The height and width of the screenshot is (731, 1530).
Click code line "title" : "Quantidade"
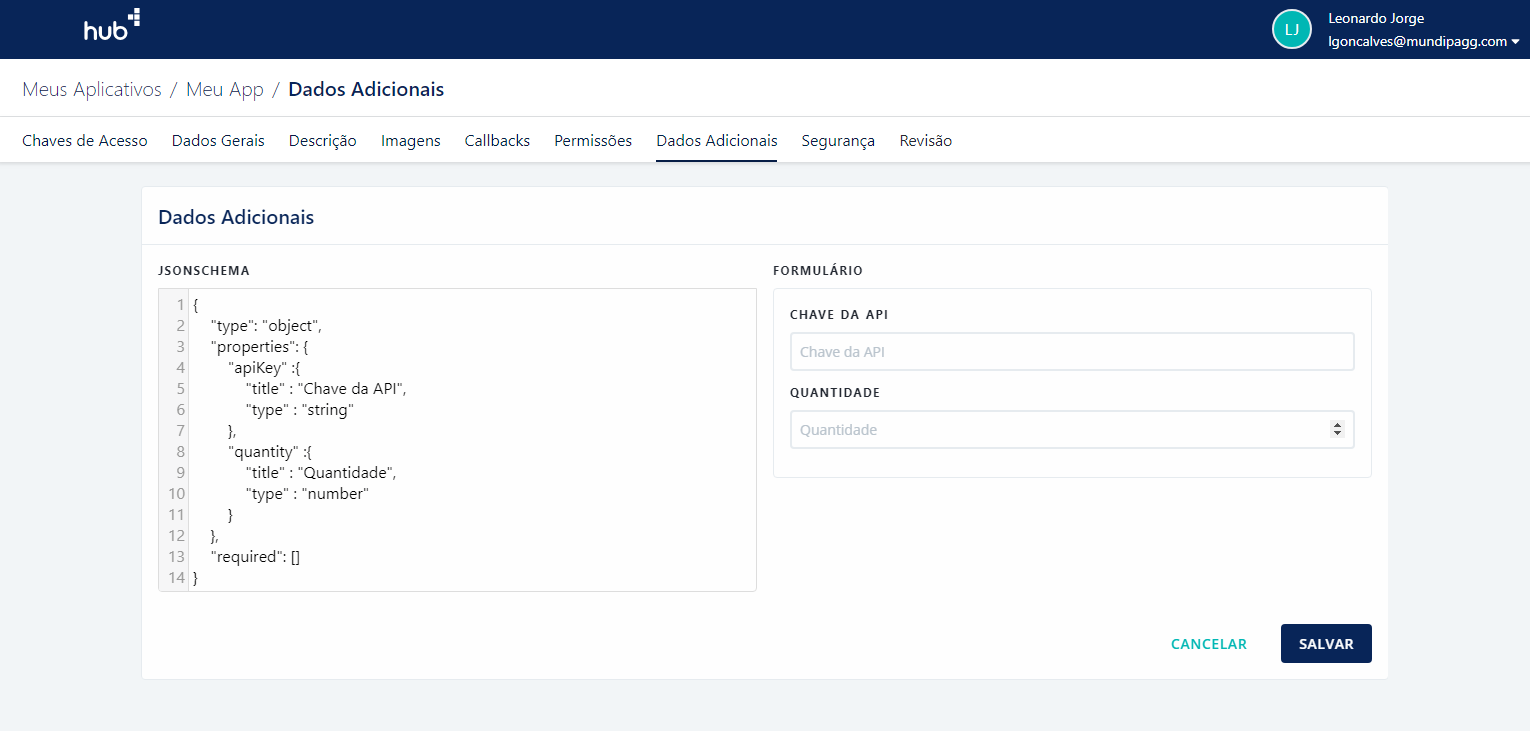coord(322,473)
